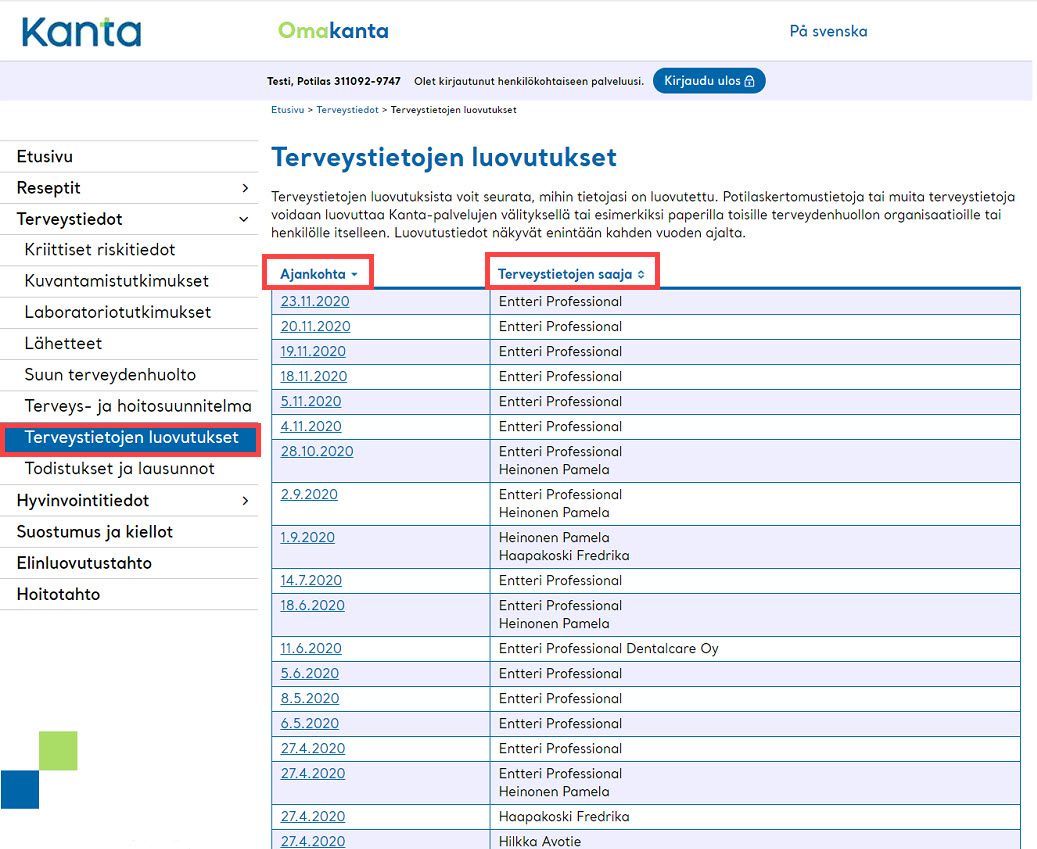Click patient name 'Testi, Potilas 311092-9747'
Screen dimensions: 1037x849
click(334, 81)
